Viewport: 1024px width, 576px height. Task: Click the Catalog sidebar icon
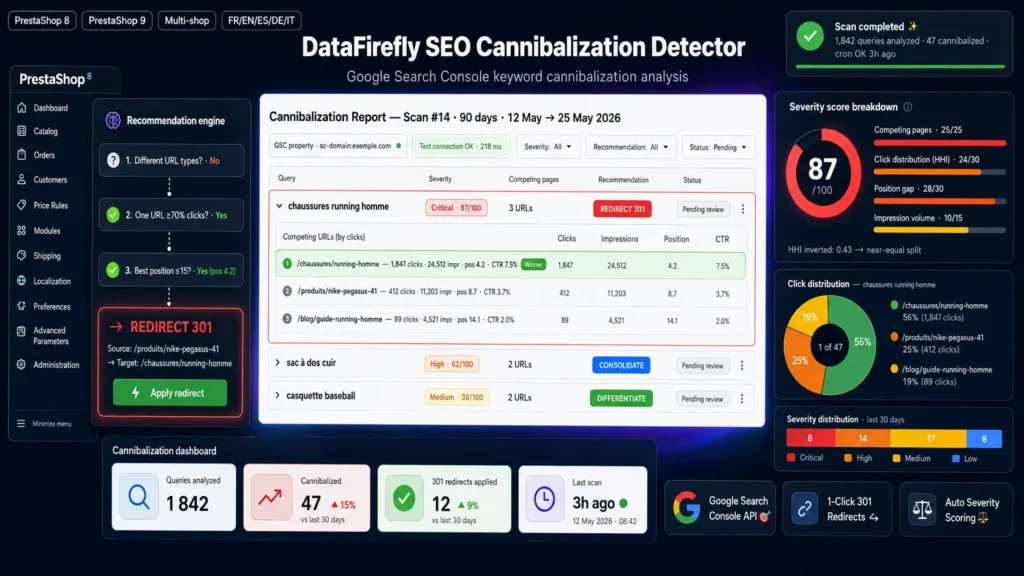[22, 131]
